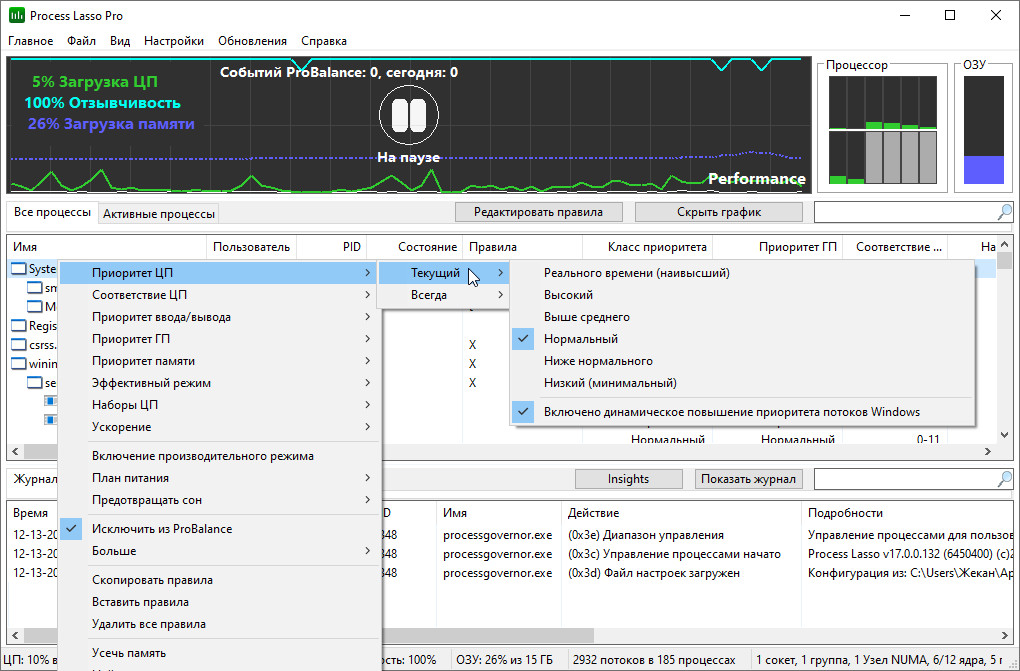Image resolution: width=1020 pixels, height=671 pixels.
Task: Click the Process Lasso title bar app icon
Action: 17,16
